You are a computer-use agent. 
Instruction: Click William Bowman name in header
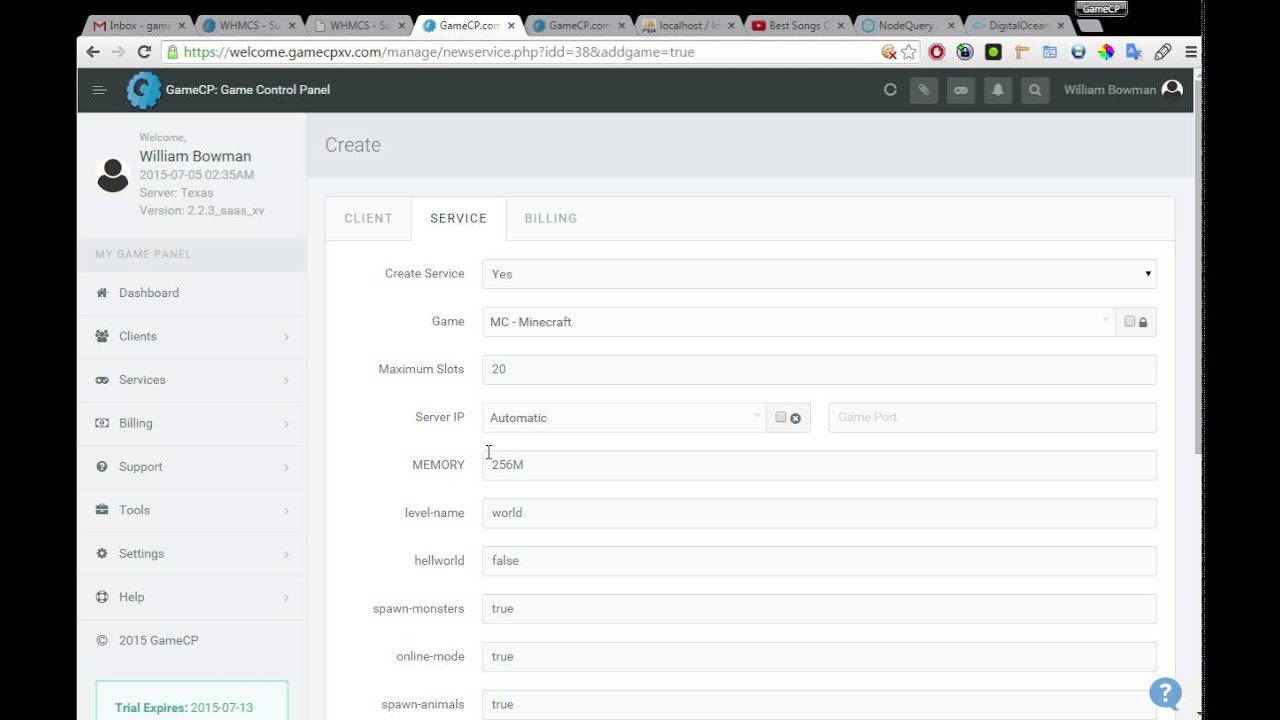pos(1110,90)
